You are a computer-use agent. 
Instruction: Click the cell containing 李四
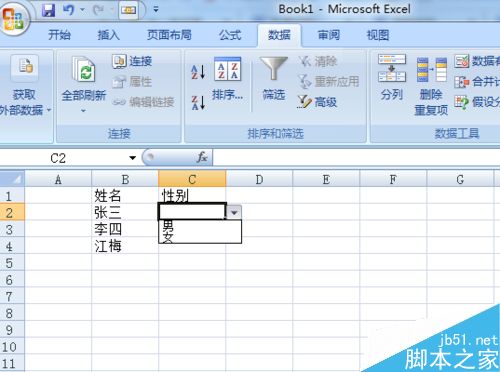pyautogui.click(x=125, y=229)
